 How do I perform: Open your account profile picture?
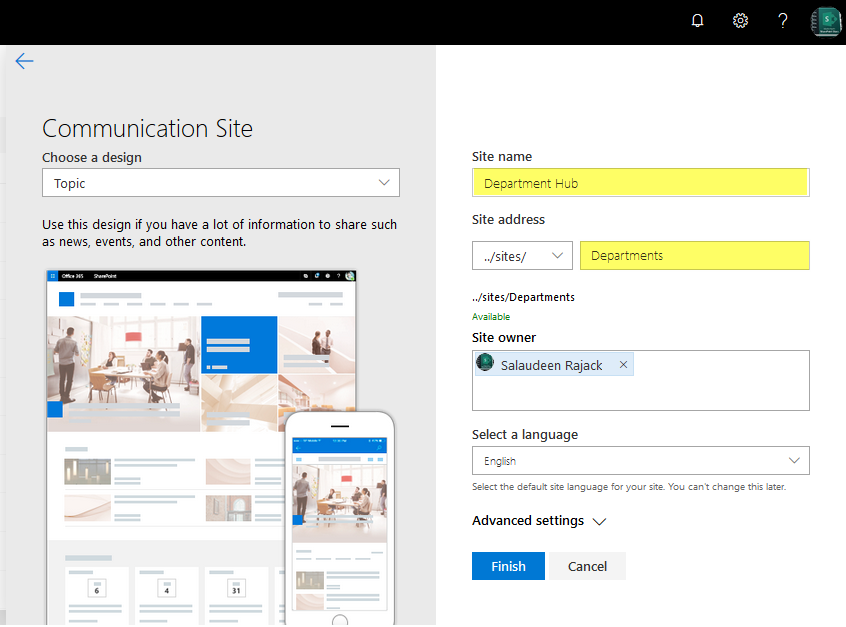pyautogui.click(x=826, y=20)
